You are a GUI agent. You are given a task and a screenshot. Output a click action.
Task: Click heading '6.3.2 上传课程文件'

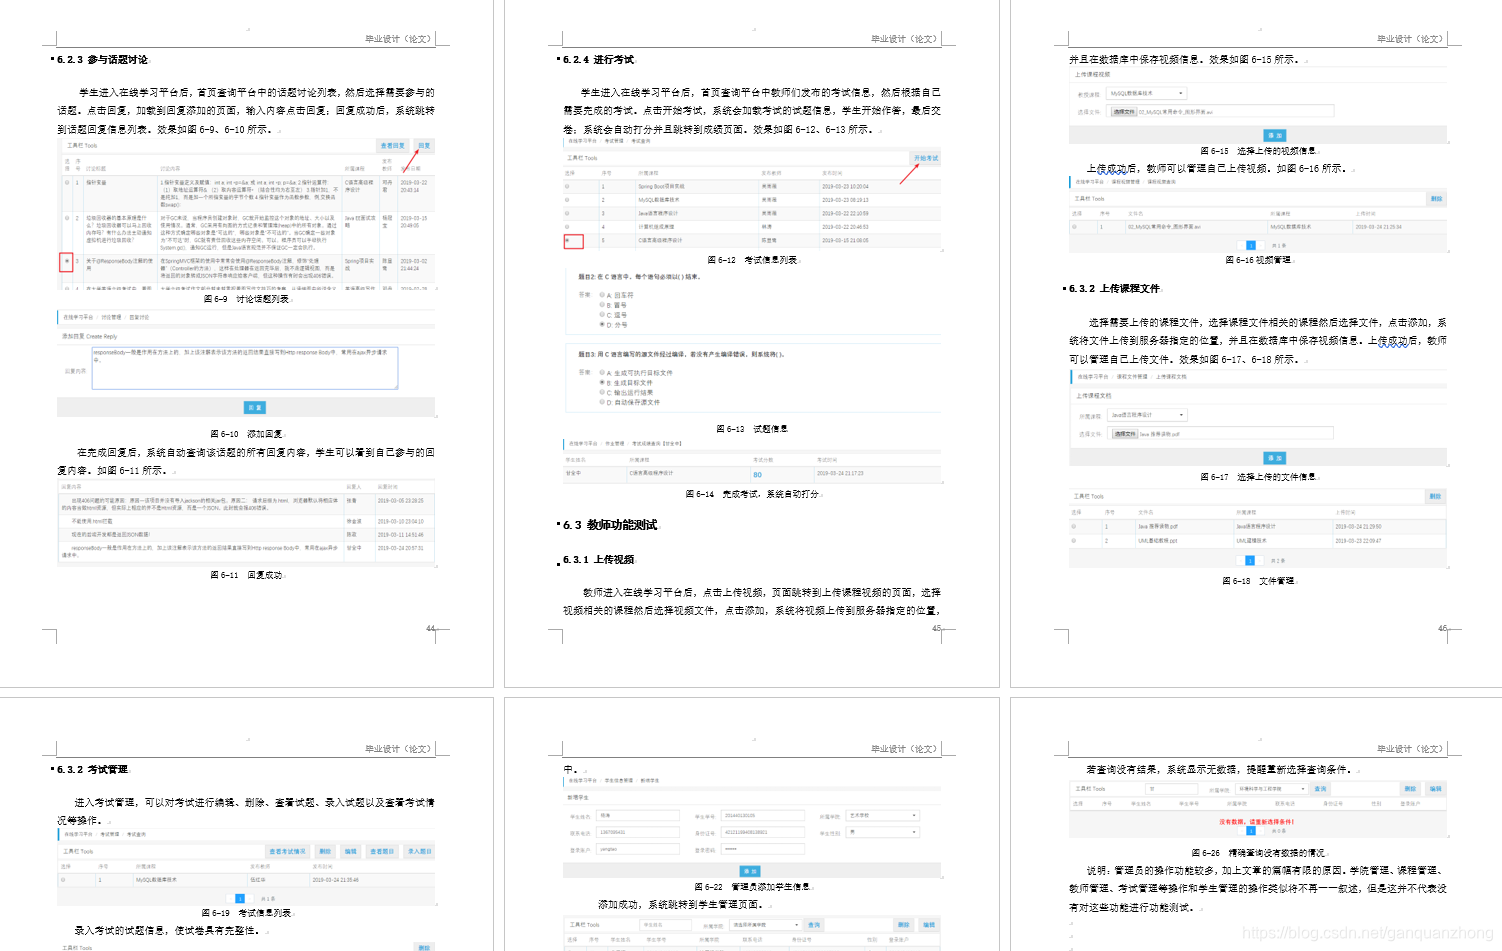coord(1114,289)
